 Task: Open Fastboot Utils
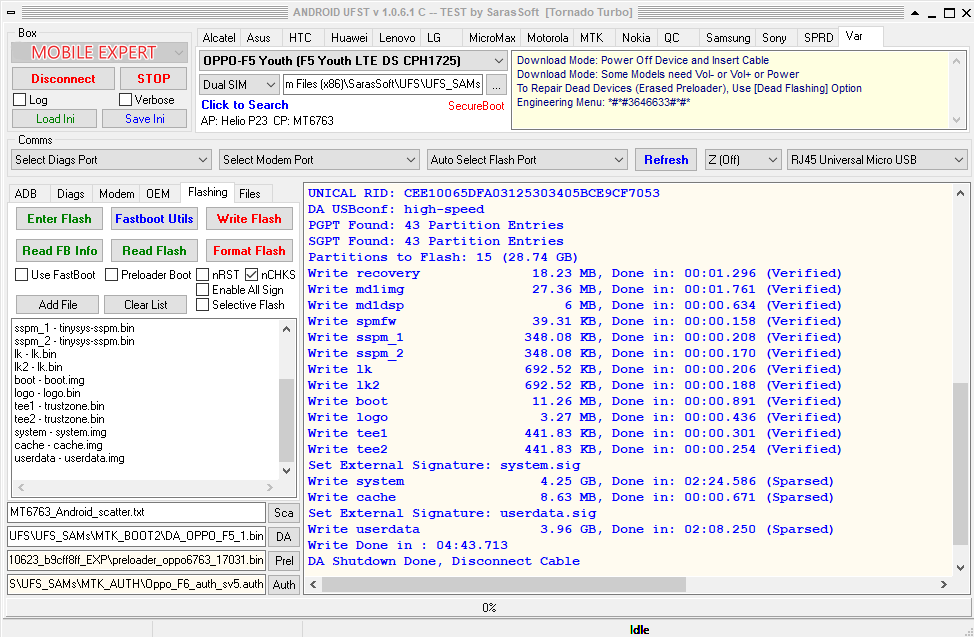coord(154,219)
